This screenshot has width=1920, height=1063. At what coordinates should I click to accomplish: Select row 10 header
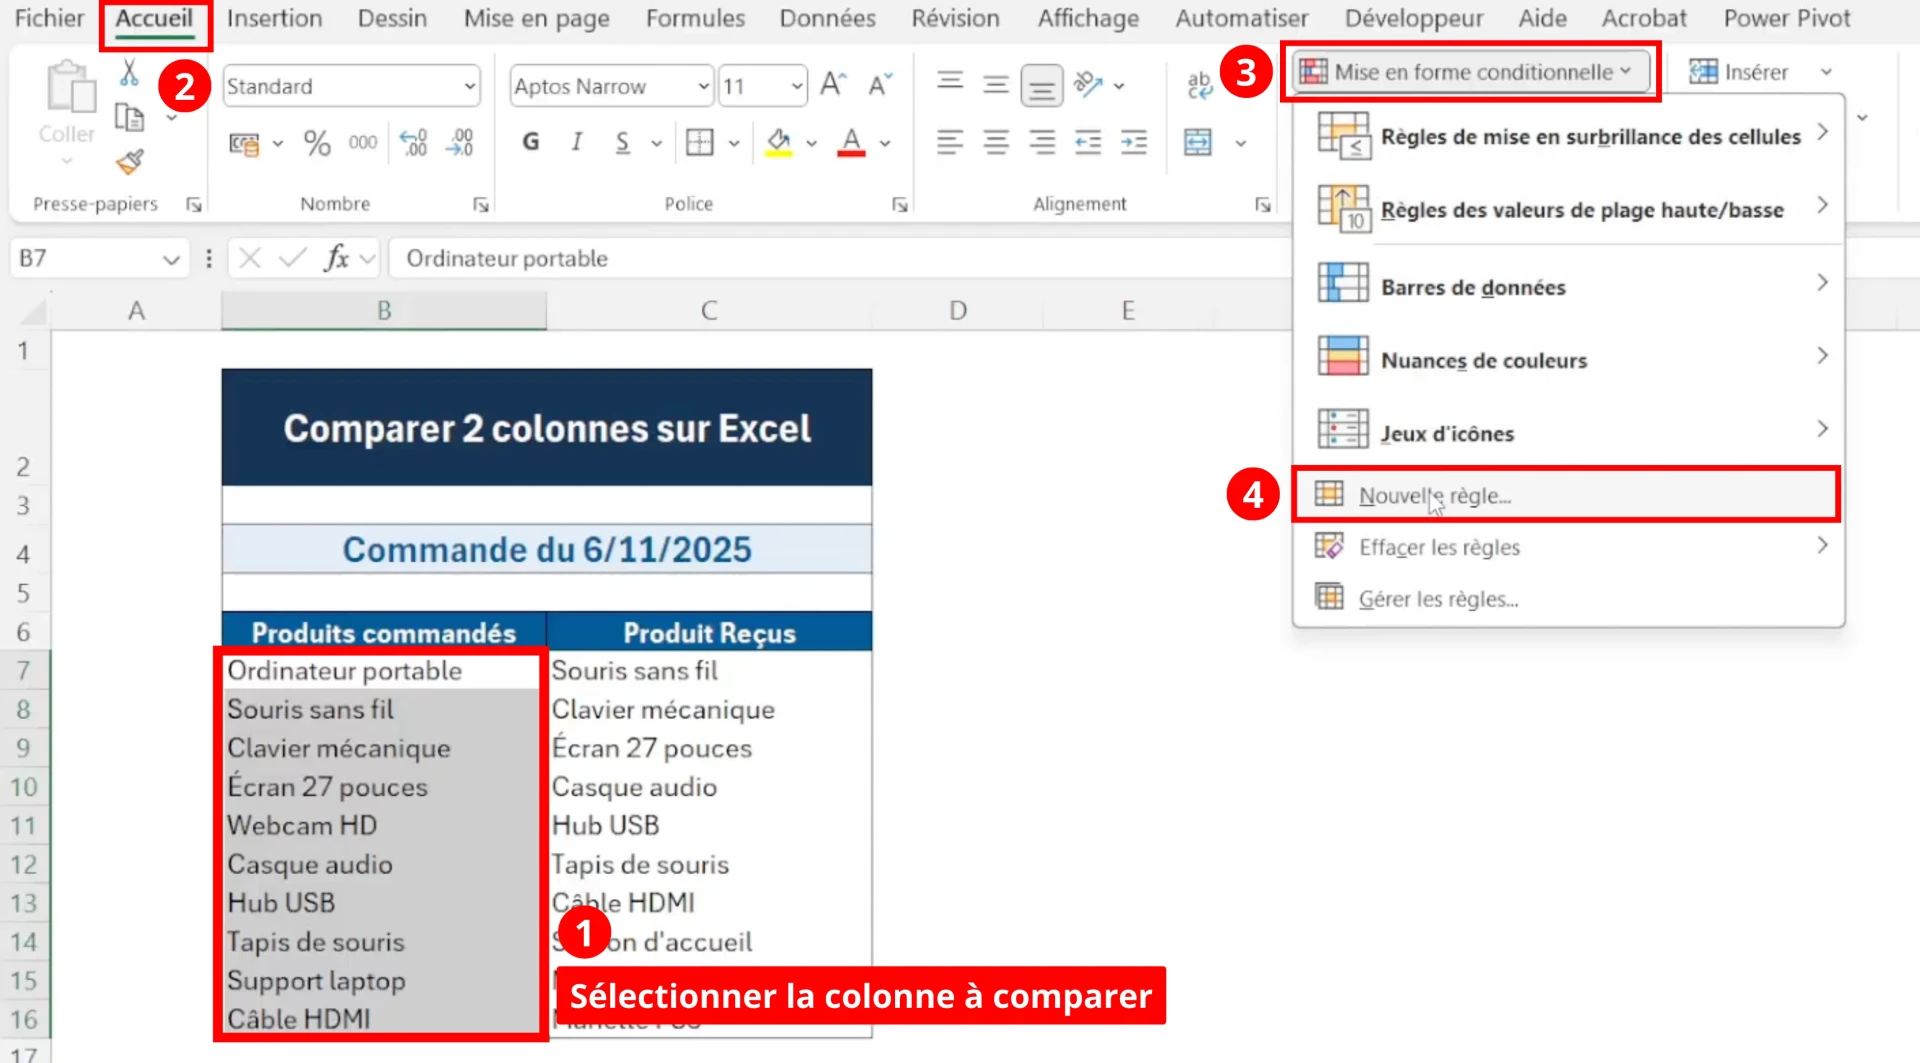[x=24, y=787]
